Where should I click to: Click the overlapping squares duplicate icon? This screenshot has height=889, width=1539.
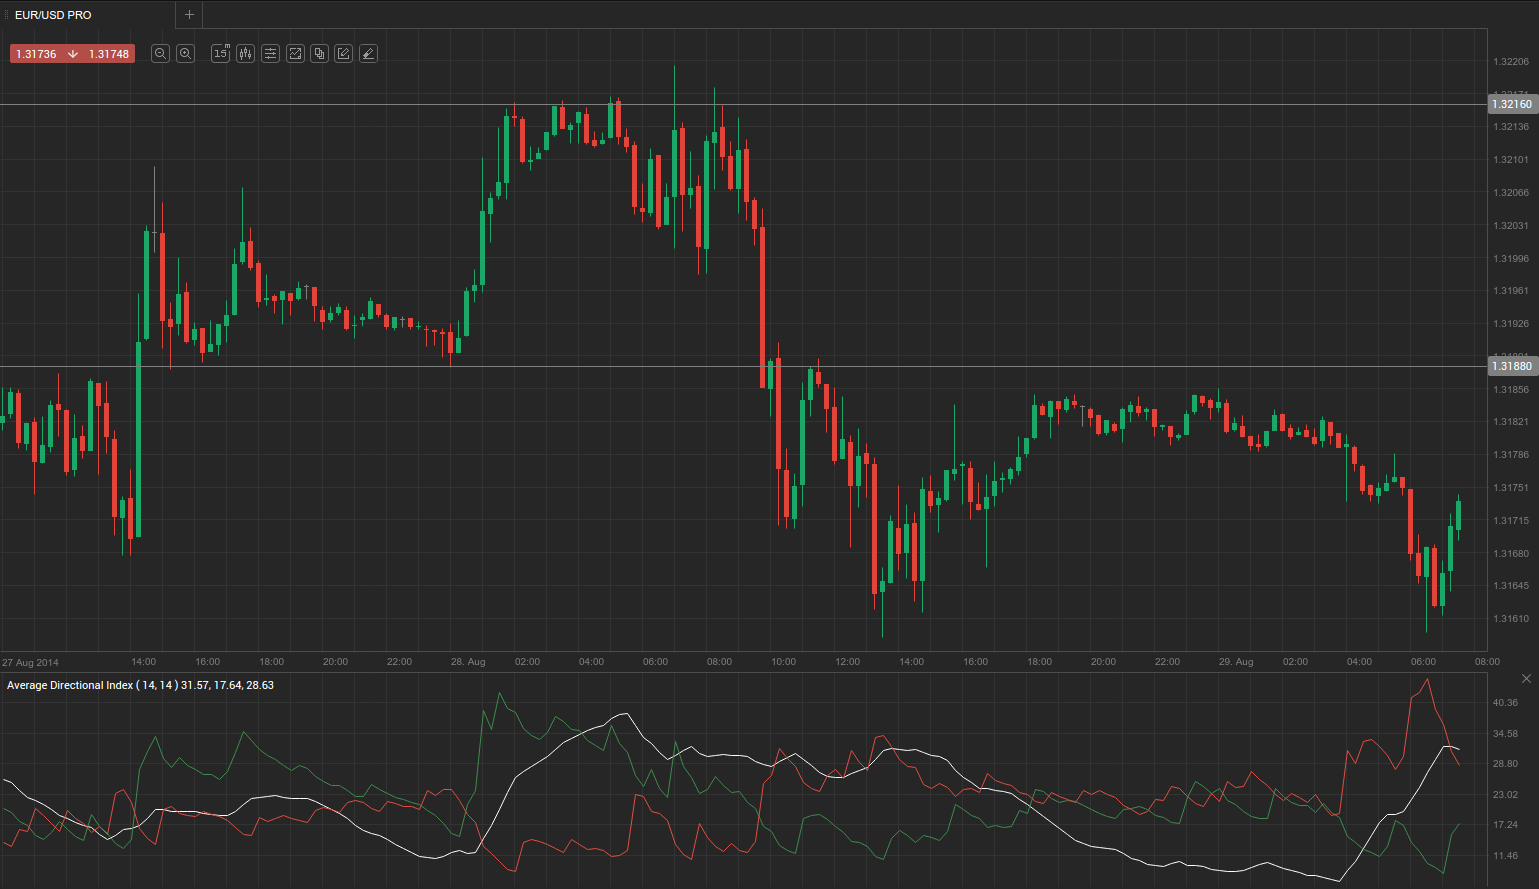click(319, 54)
